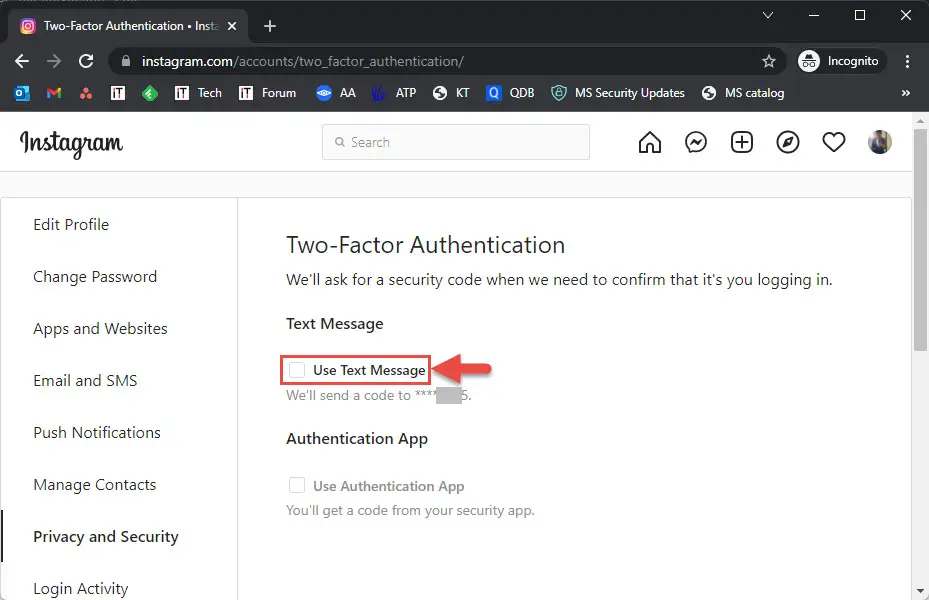This screenshot has width=929, height=600.
Task: Bookmark page with star icon
Action: pos(769,61)
